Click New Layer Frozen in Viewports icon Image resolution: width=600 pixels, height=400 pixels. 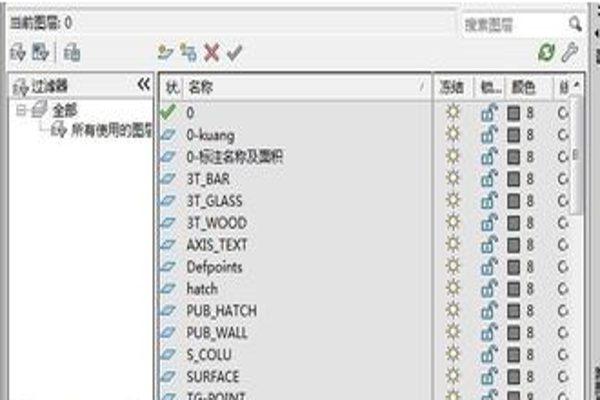[x=188, y=52]
